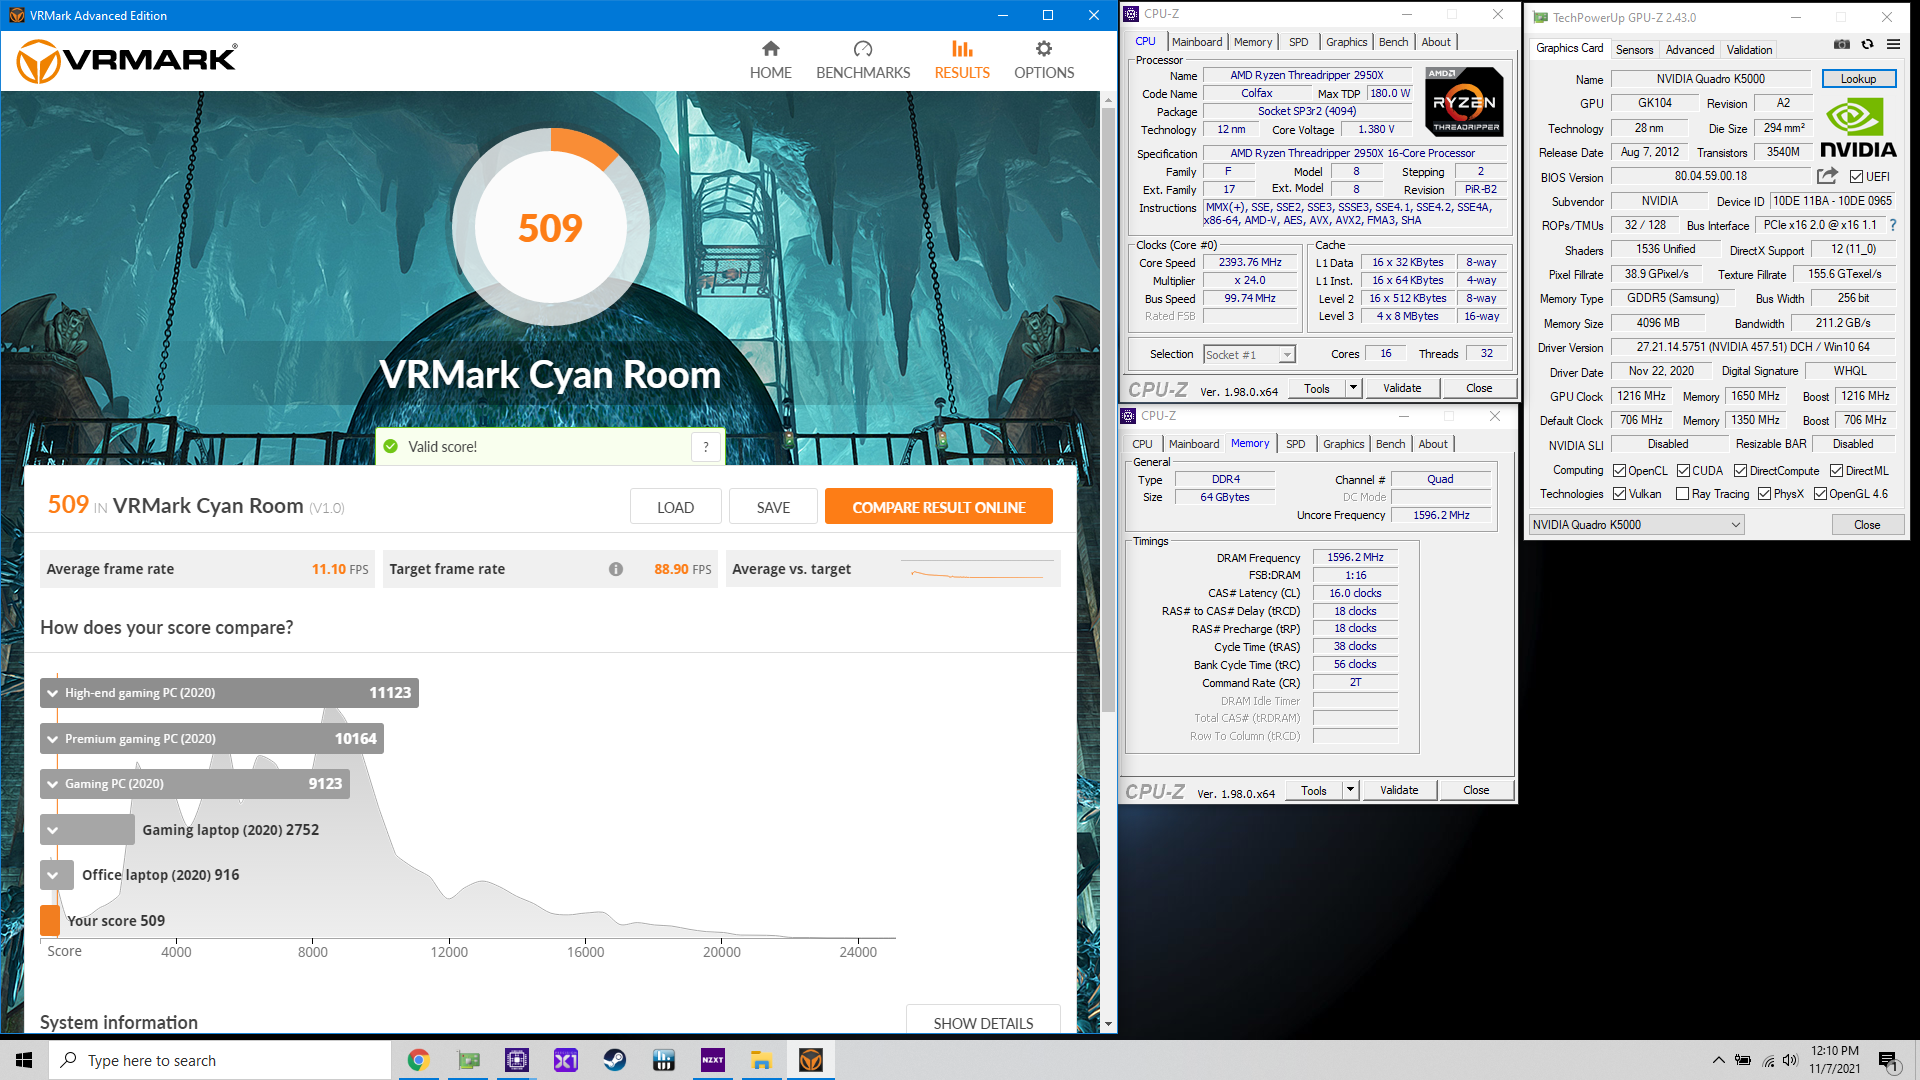Image resolution: width=1920 pixels, height=1080 pixels.
Task: Toggle the DirectCompute checkbox
Action: (x=1740, y=471)
